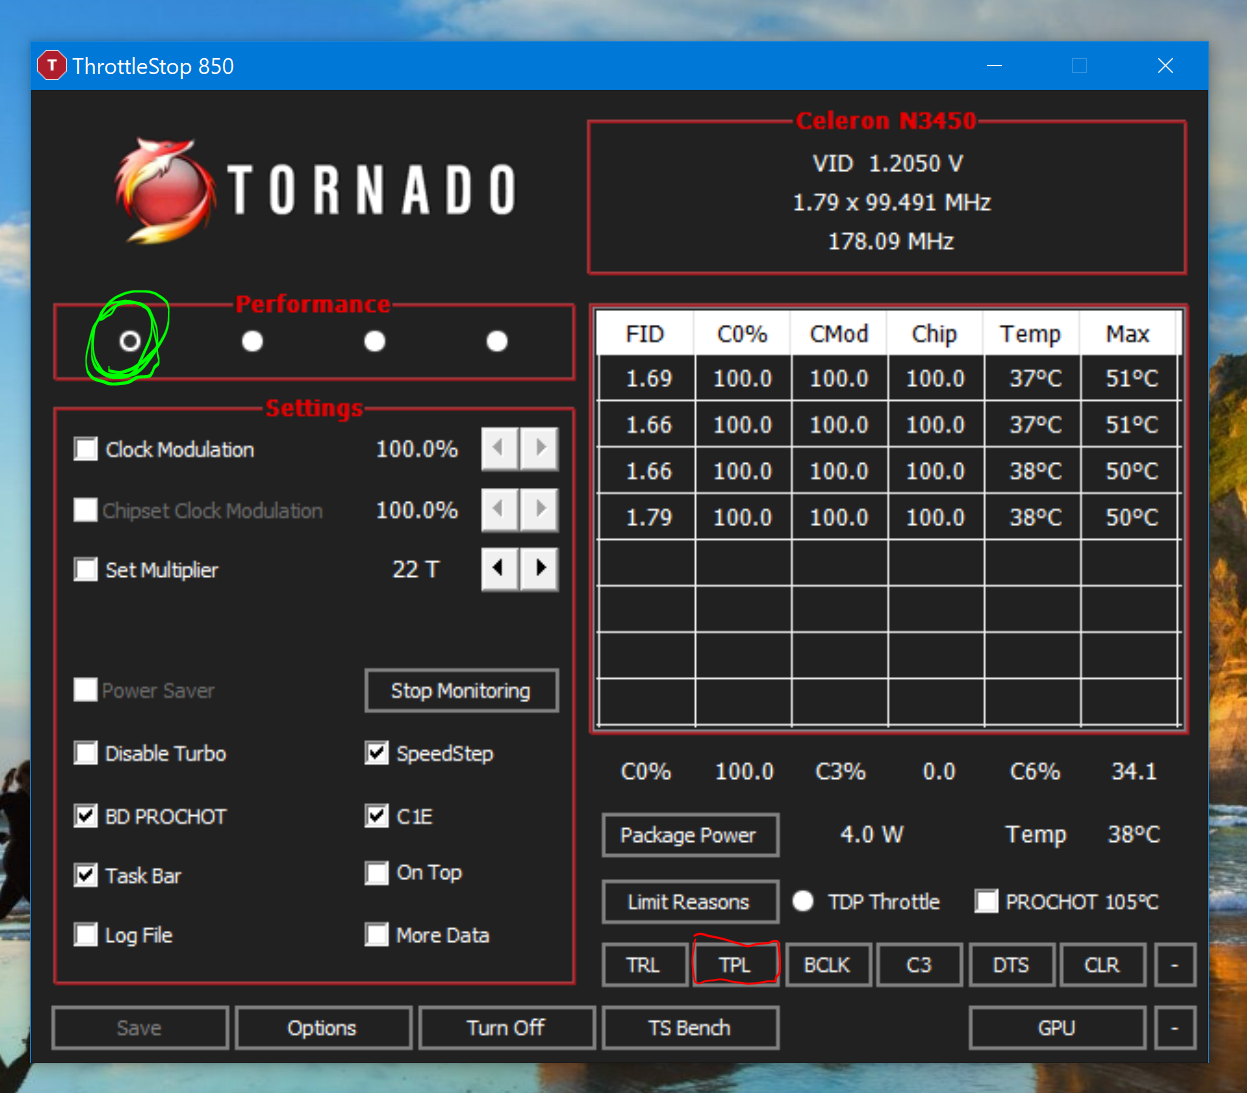Toggle the Disable Turbo checkbox
This screenshot has height=1093, width=1247.
(86, 753)
